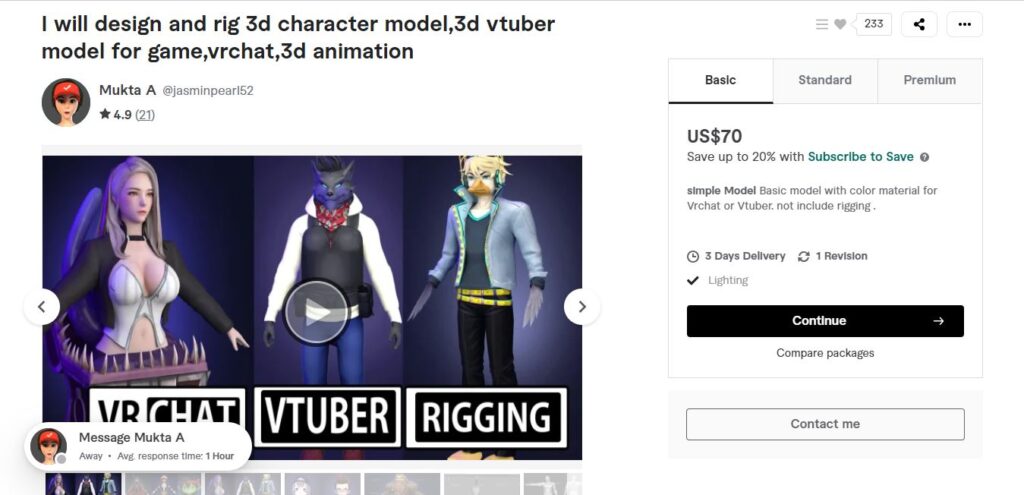1024x495 pixels.
Task: Select the first gallery thumbnail below the video
Action: [x=83, y=484]
